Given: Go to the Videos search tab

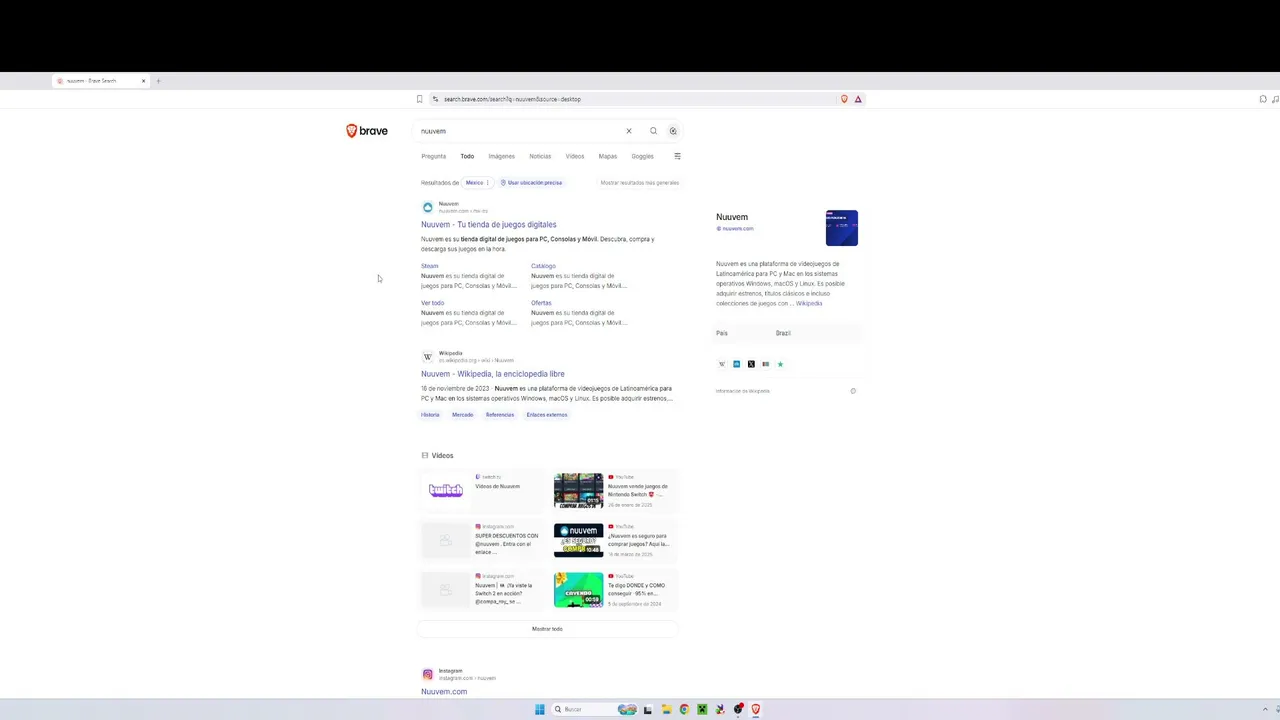Looking at the screenshot, I should coord(575,156).
